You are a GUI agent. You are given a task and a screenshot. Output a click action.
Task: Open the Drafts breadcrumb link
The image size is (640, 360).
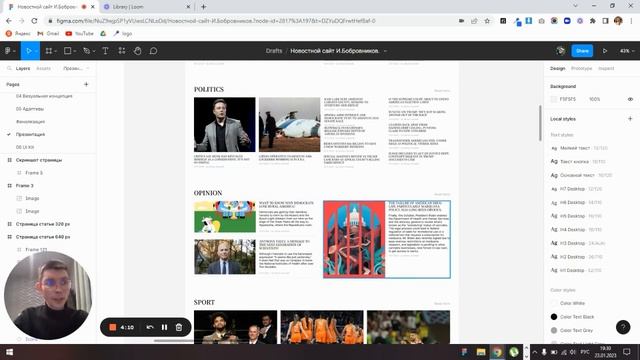coord(274,51)
